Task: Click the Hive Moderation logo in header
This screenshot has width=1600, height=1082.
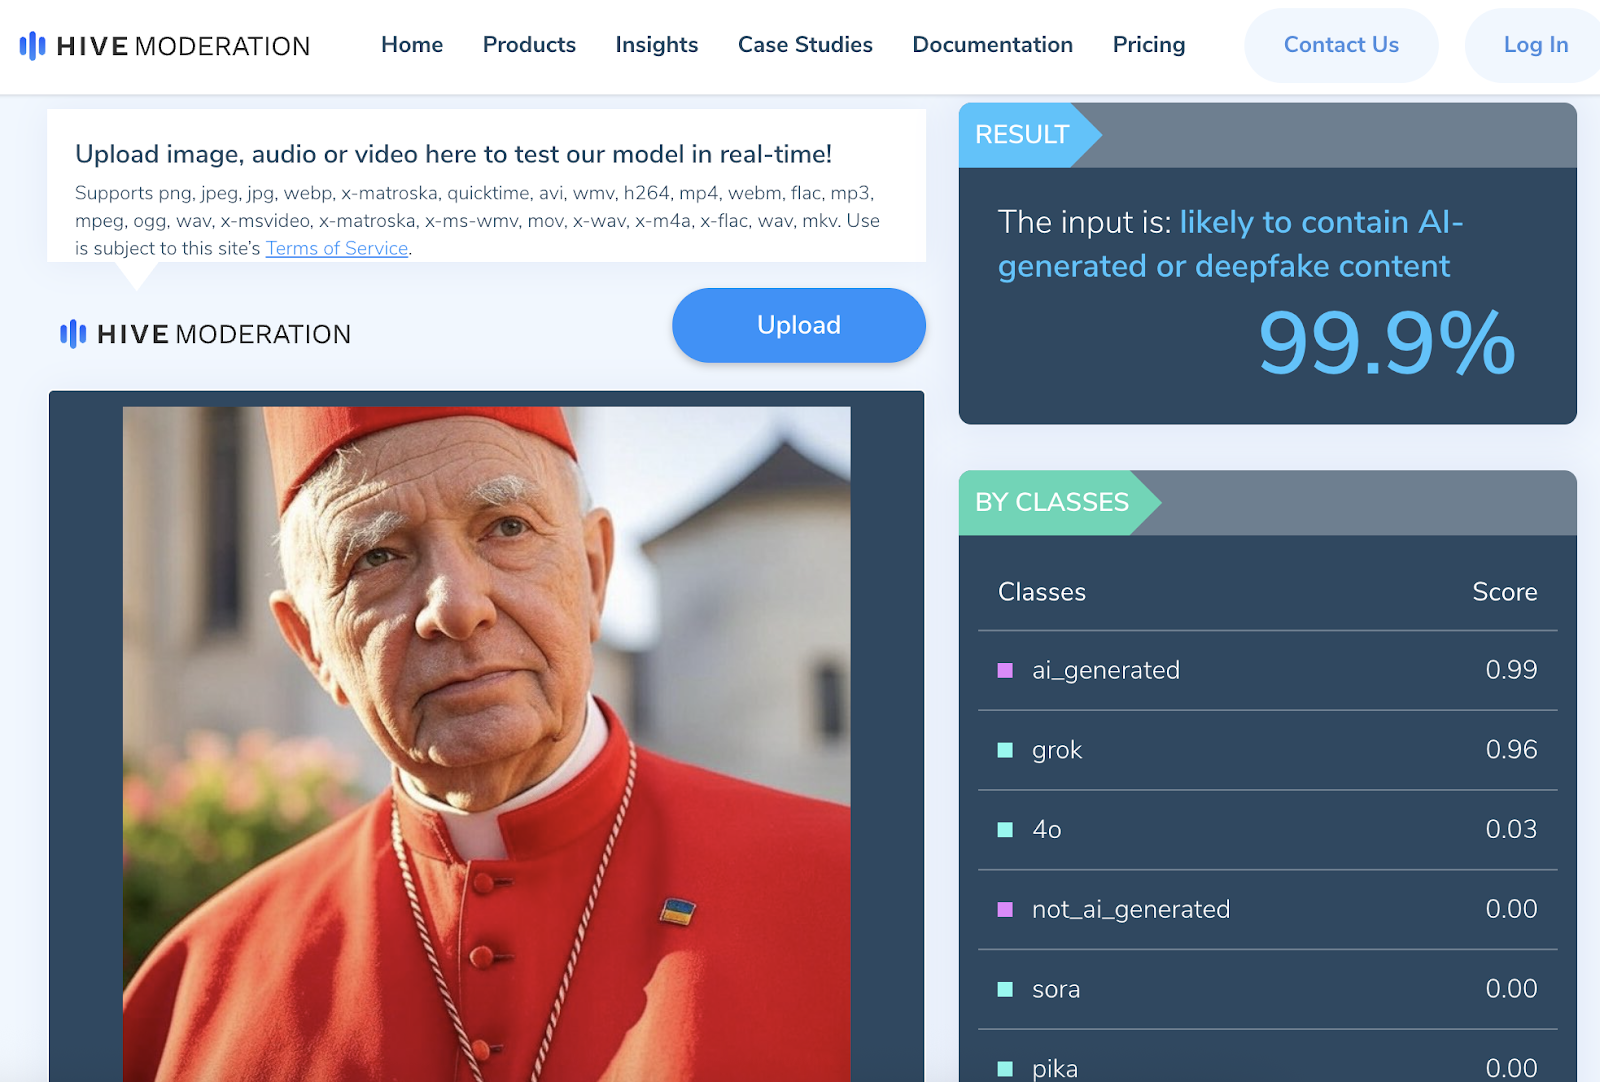Action: click(165, 45)
